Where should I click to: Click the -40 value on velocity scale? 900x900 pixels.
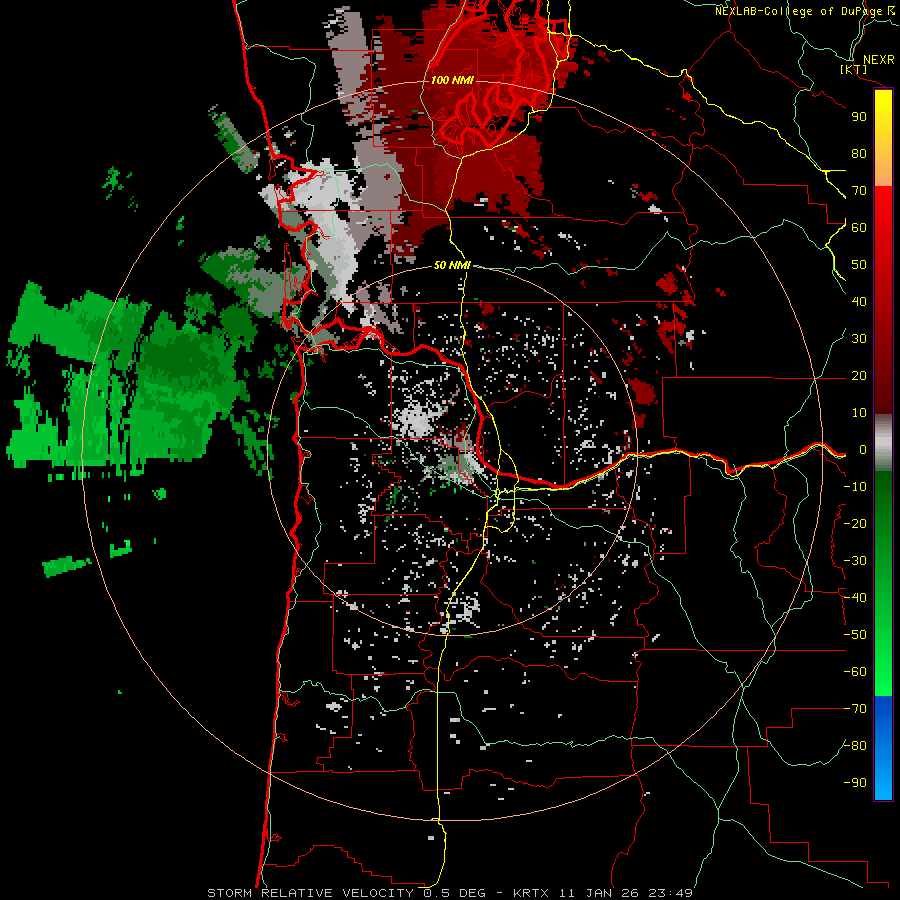(855, 598)
